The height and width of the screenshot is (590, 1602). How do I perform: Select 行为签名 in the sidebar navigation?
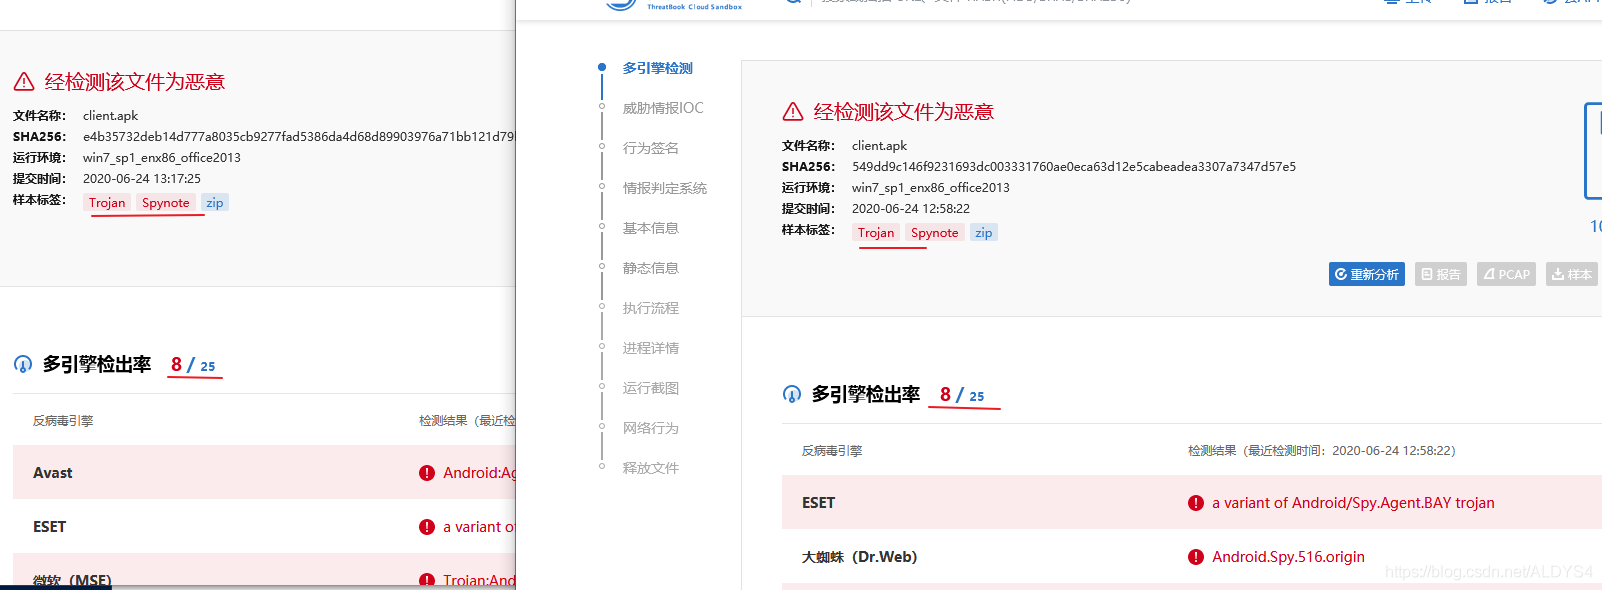point(651,148)
